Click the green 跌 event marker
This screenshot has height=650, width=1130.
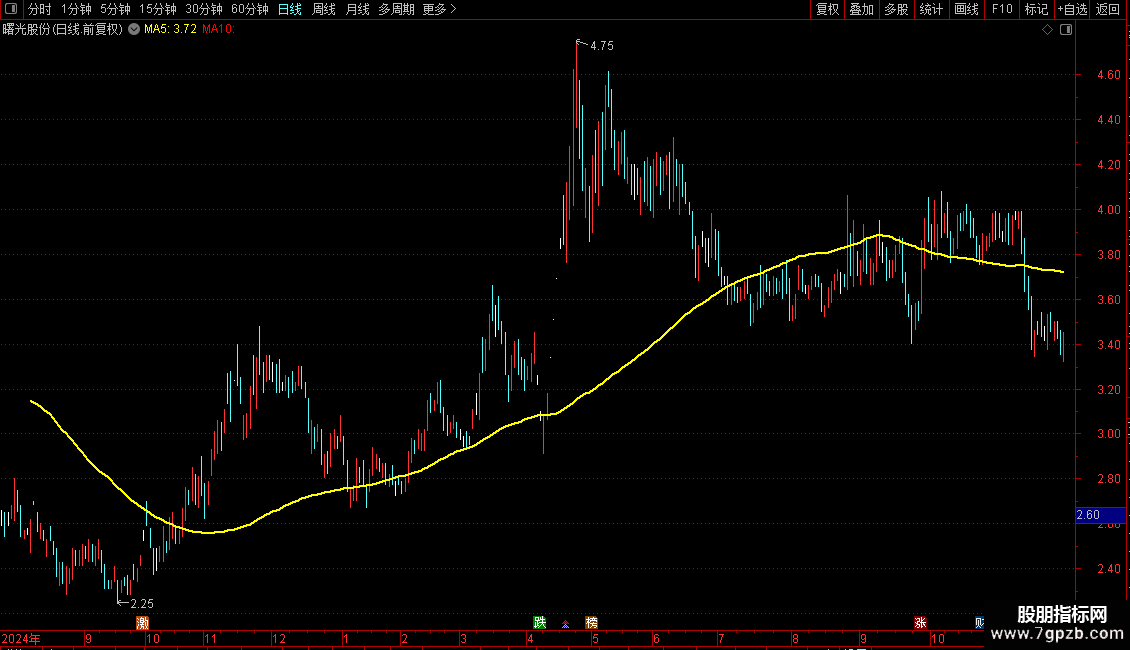[540, 623]
